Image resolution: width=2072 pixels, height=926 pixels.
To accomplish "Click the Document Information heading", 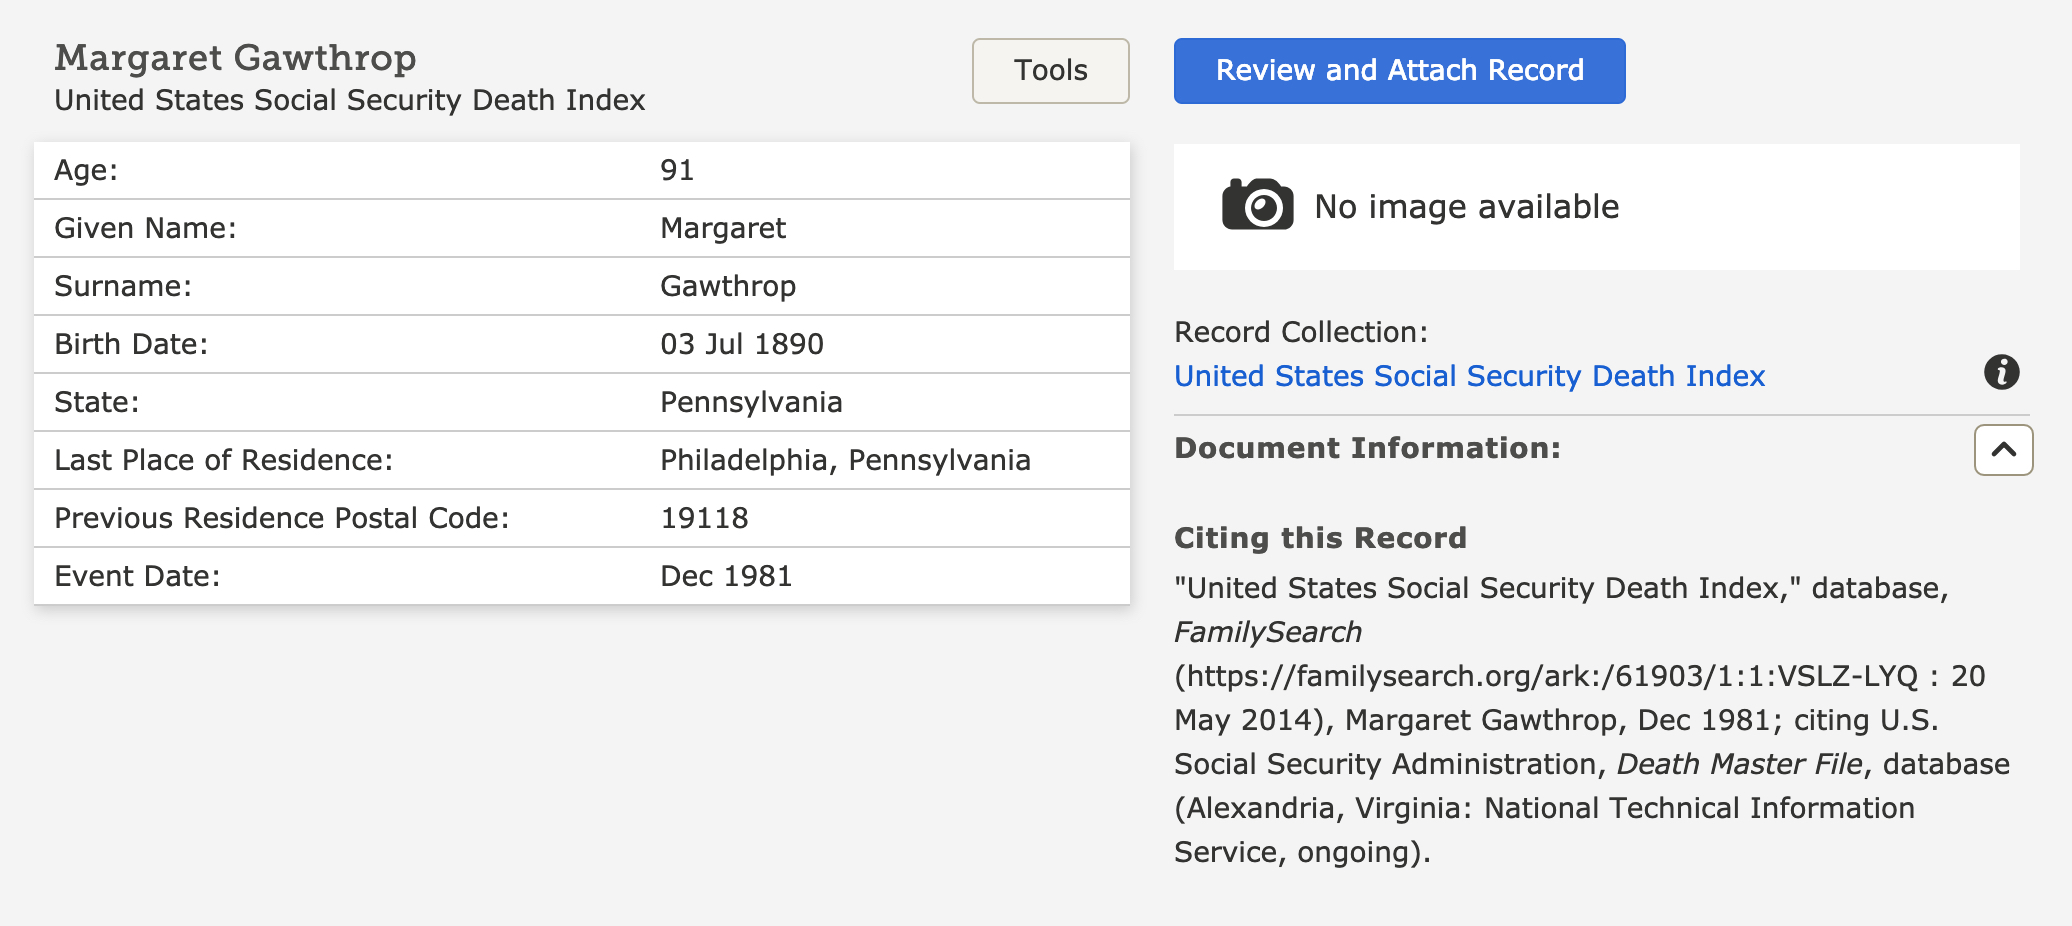I will [1367, 448].
